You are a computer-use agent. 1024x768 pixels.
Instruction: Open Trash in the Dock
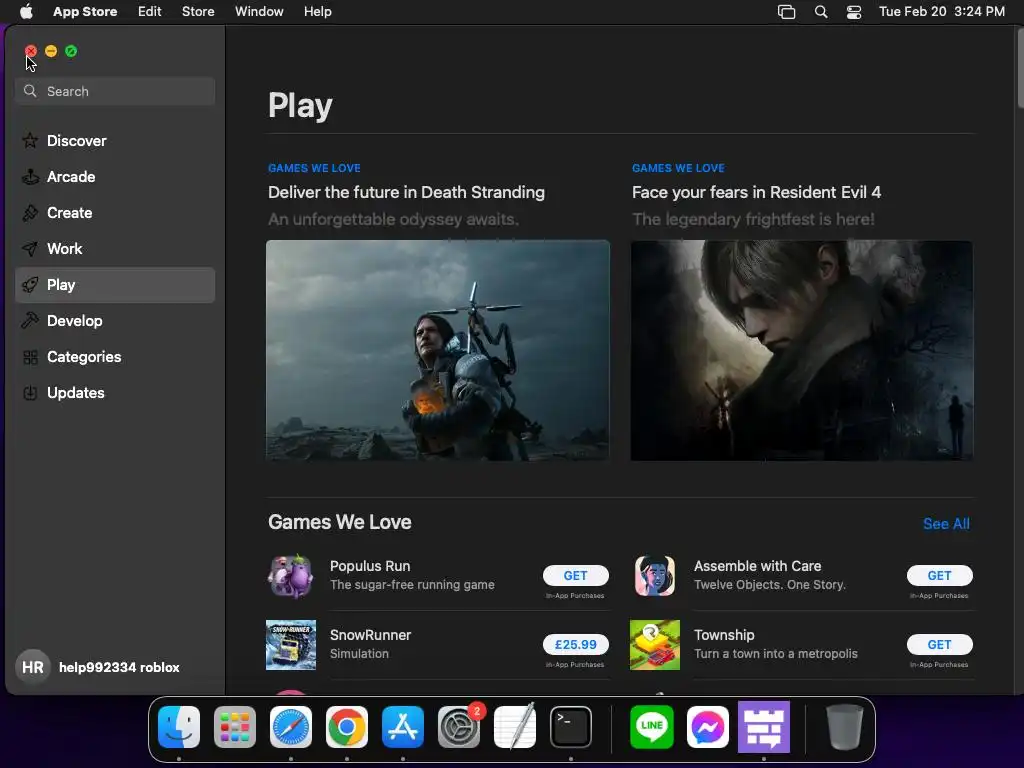point(844,727)
